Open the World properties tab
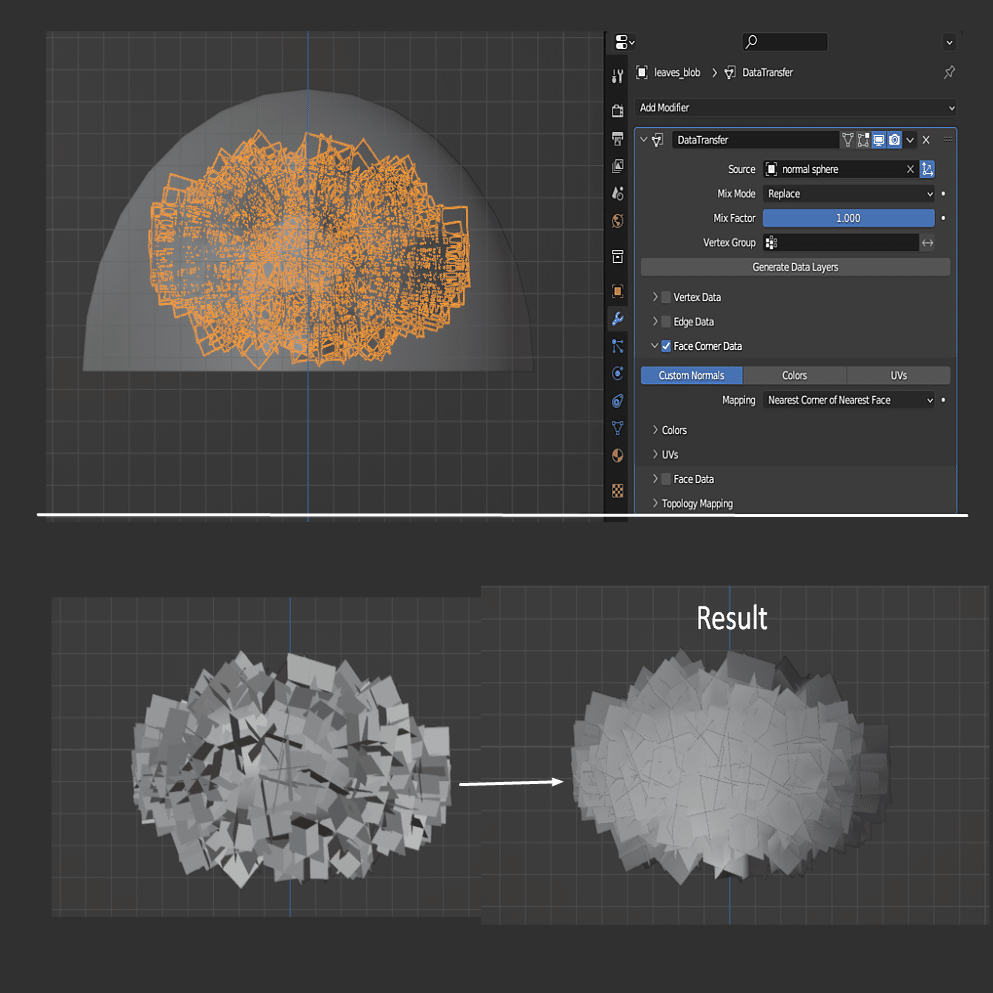The height and width of the screenshot is (993, 993). [x=617, y=220]
